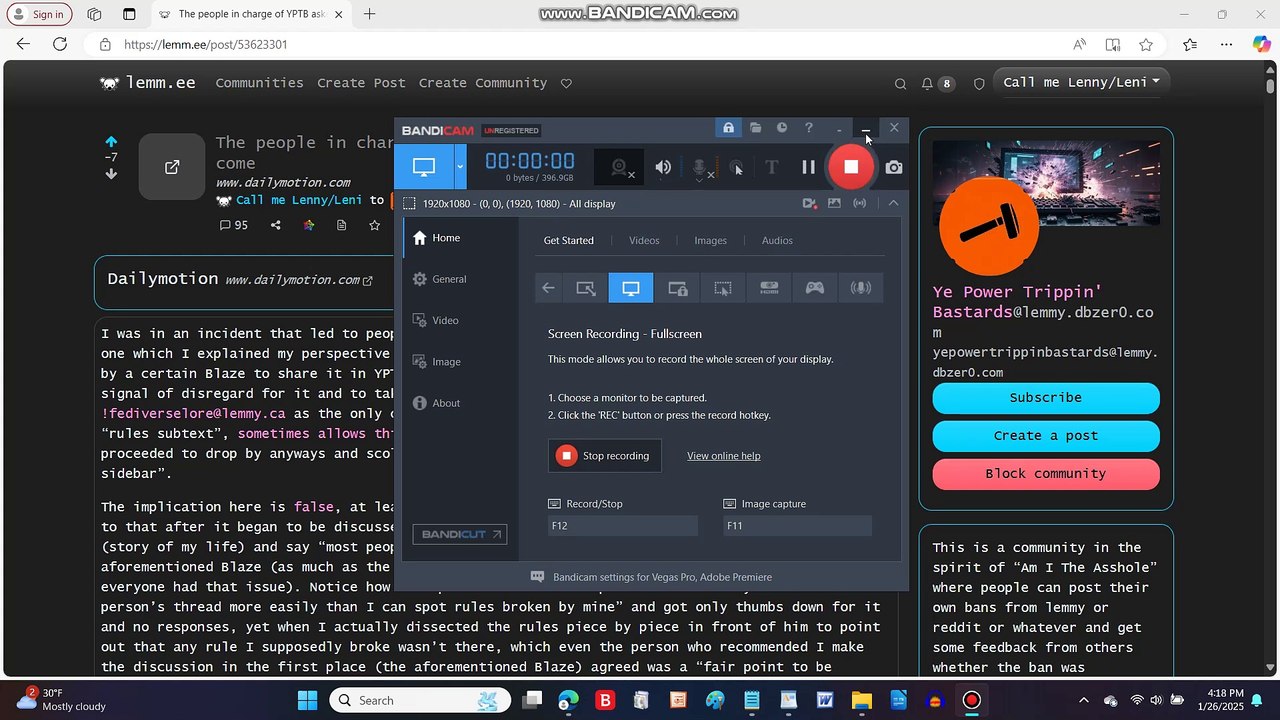
Task: Switch to the Get Started tab
Action: click(x=568, y=240)
